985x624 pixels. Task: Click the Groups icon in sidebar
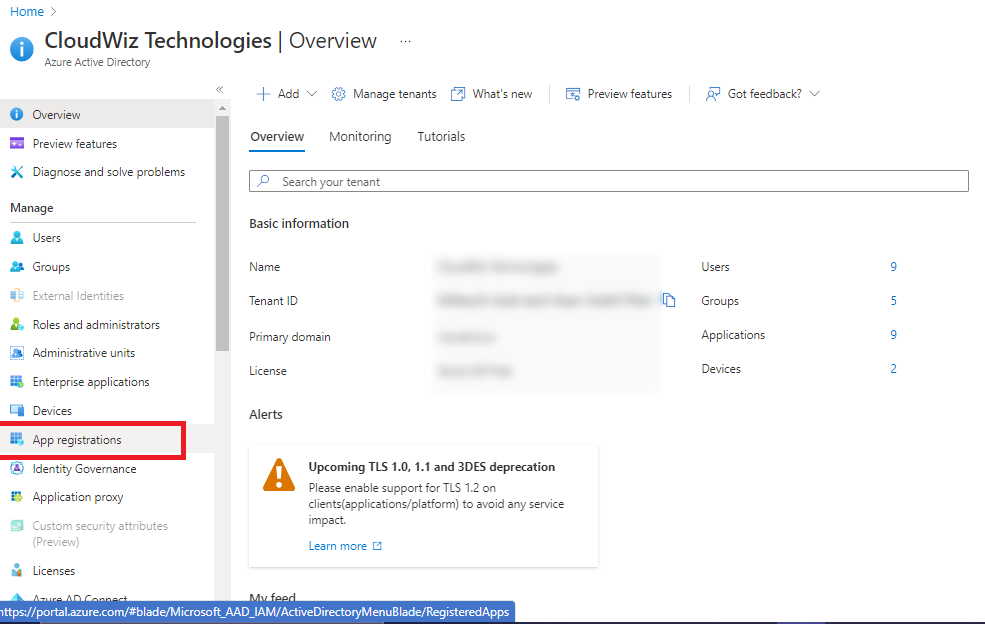[x=16, y=267]
